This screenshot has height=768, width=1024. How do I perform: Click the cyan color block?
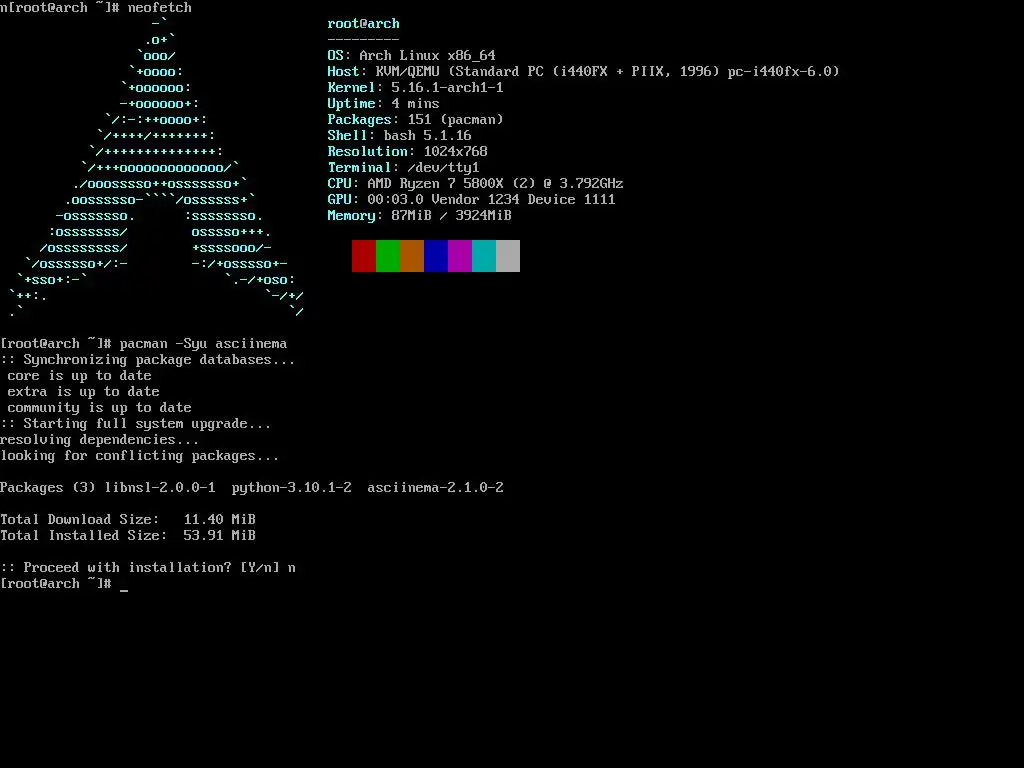[484, 255]
